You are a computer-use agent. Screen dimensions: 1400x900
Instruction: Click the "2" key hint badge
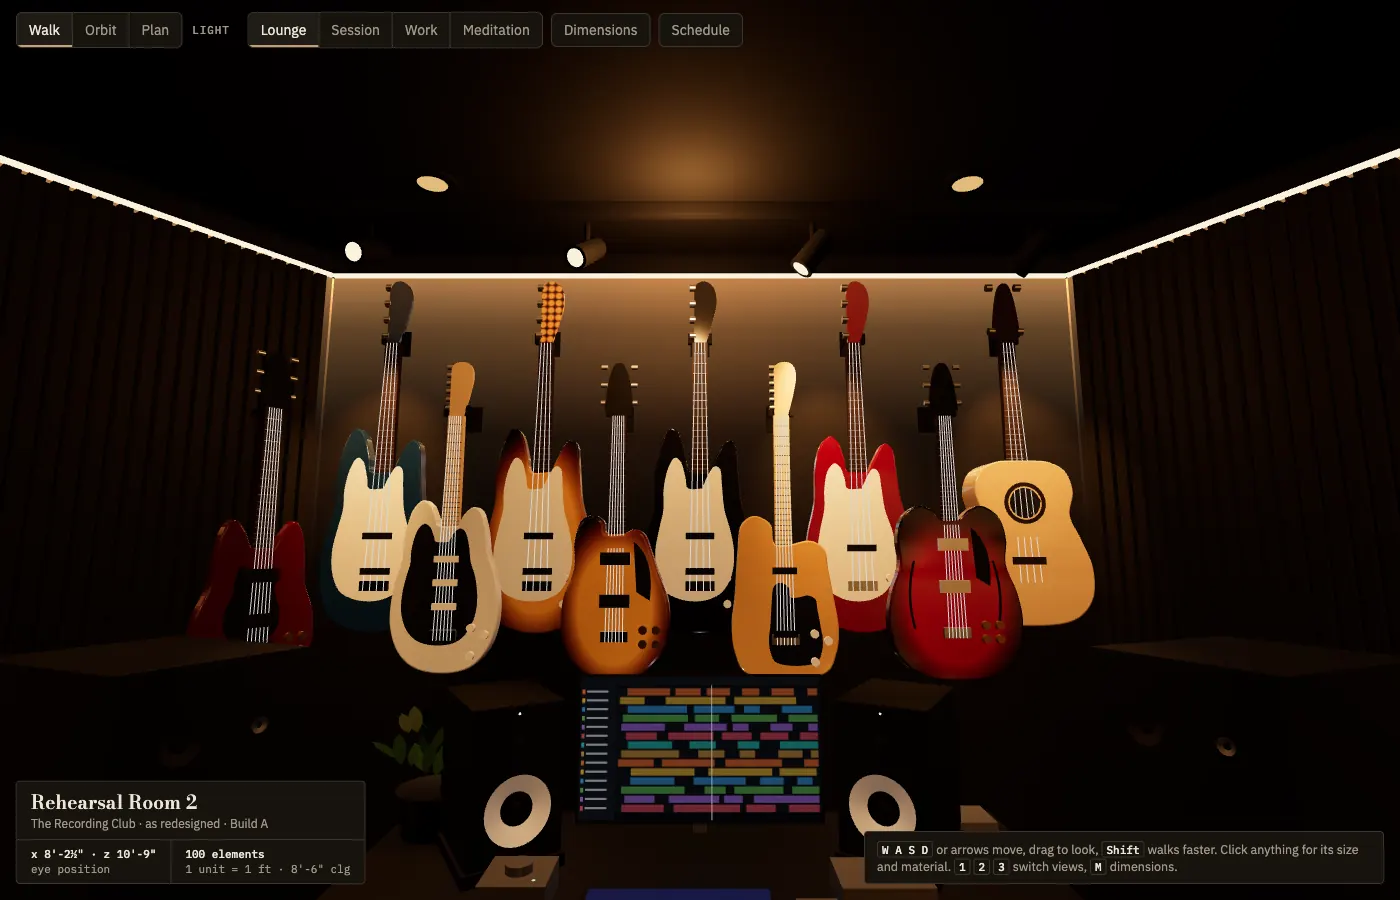pyautogui.click(x=982, y=867)
